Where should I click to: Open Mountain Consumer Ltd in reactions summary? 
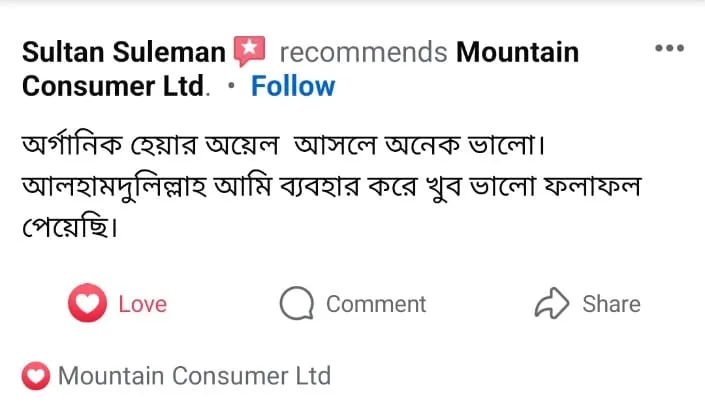[194, 377]
